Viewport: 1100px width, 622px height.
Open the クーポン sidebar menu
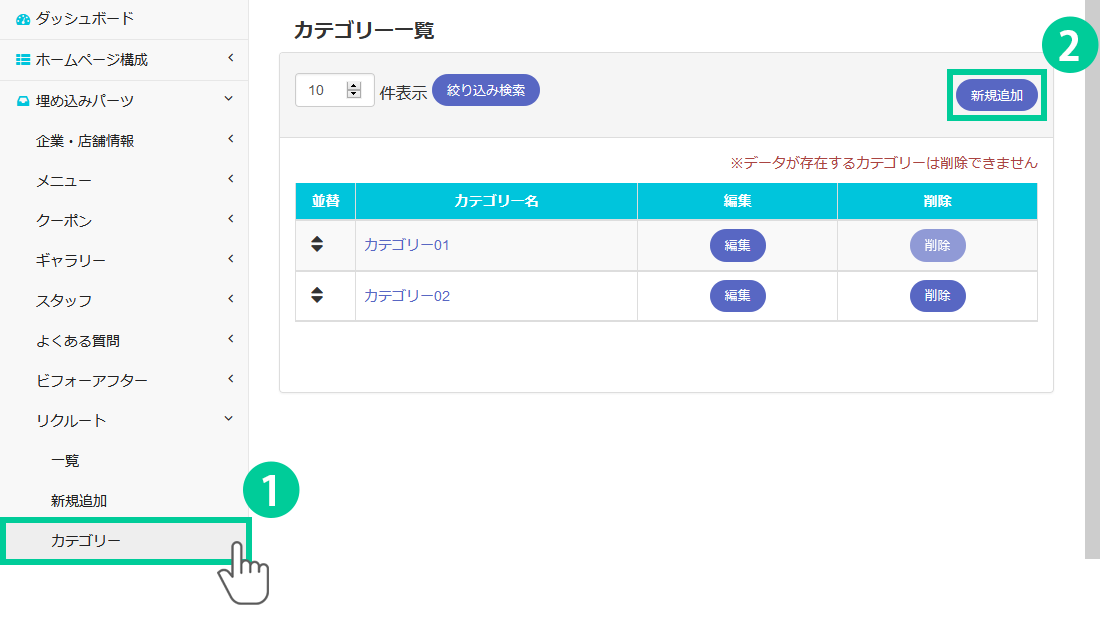[64, 221]
